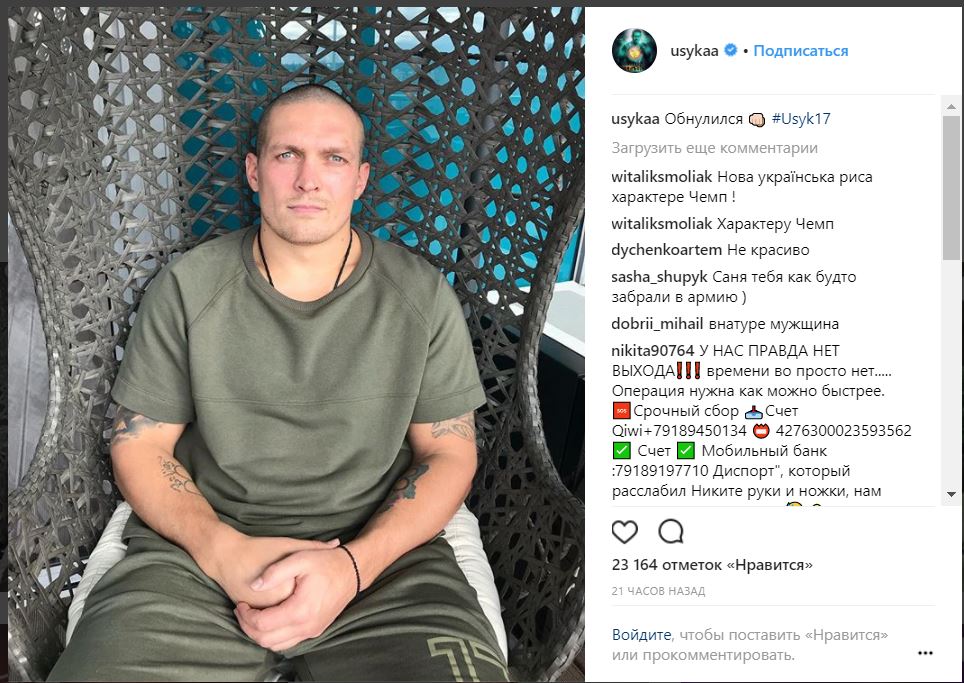Image resolution: width=964 pixels, height=683 pixels.
Task: Follow the account via Подписаться
Action: click(x=800, y=50)
